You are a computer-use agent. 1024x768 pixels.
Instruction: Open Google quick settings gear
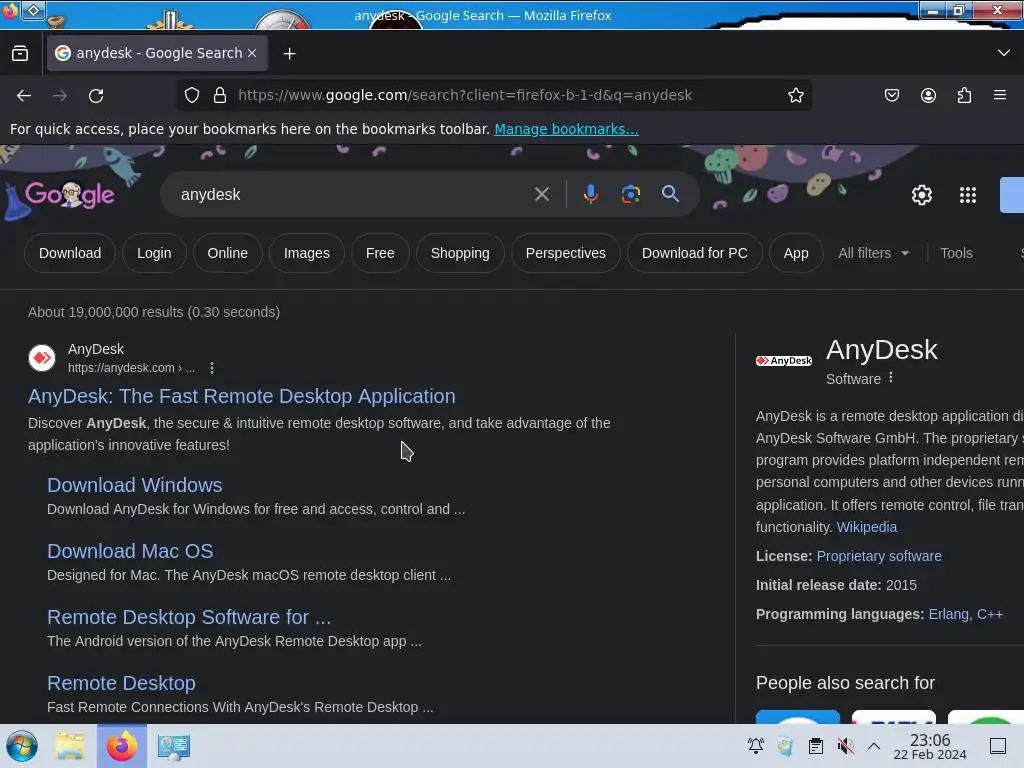pyautogui.click(x=921, y=195)
